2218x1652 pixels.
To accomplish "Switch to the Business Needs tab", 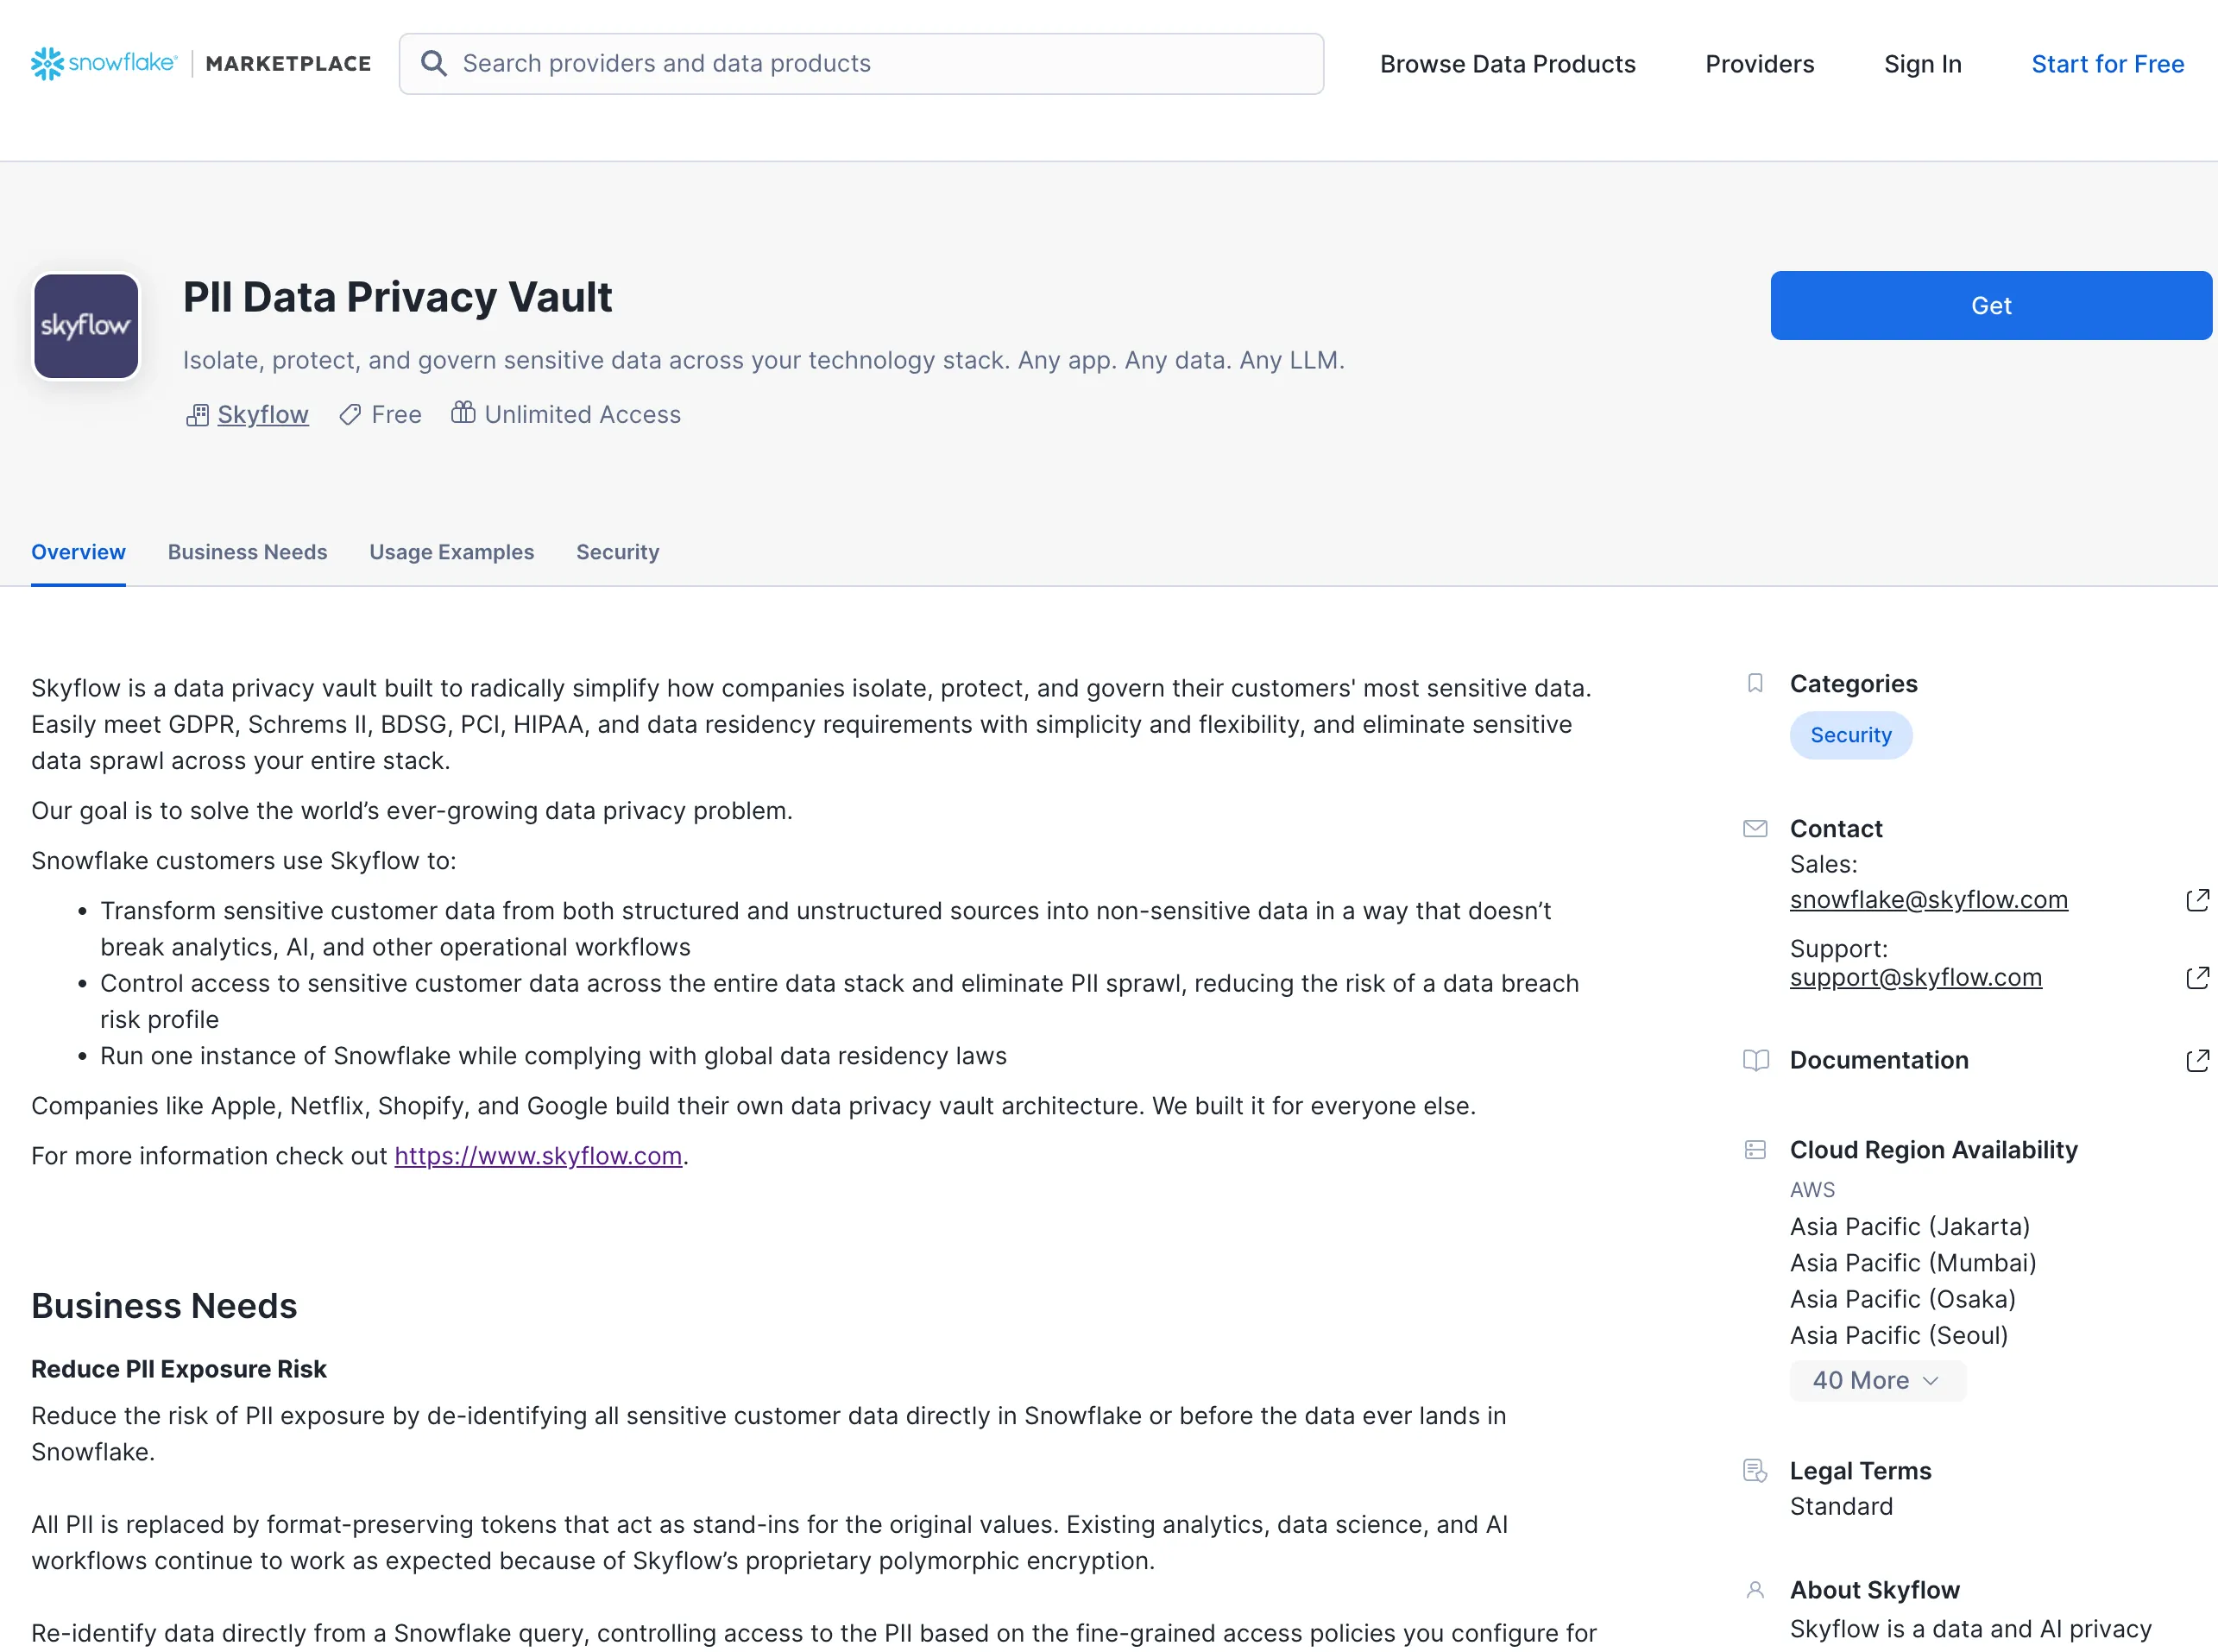I will click(247, 552).
